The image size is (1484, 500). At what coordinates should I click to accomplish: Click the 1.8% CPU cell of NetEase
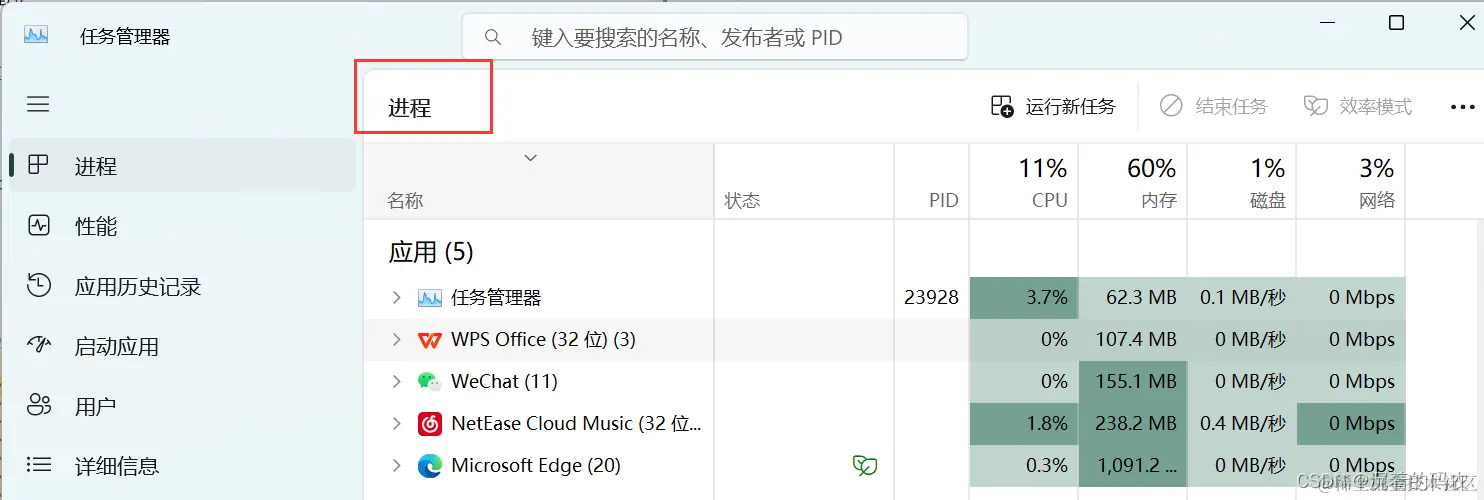(1024, 424)
